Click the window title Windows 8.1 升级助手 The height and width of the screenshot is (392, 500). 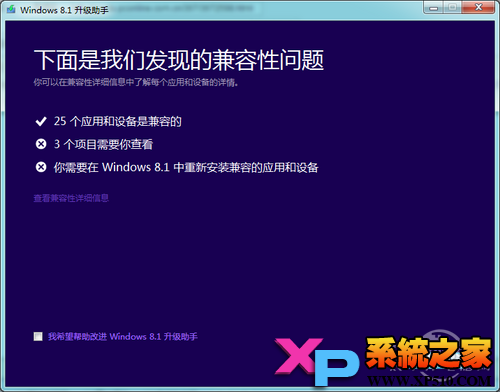pyautogui.click(x=64, y=10)
